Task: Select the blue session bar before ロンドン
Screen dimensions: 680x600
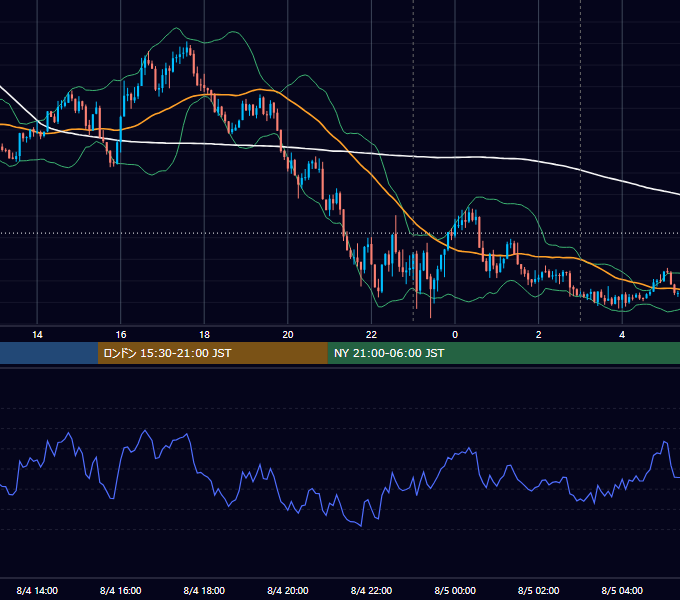Action: 49,353
